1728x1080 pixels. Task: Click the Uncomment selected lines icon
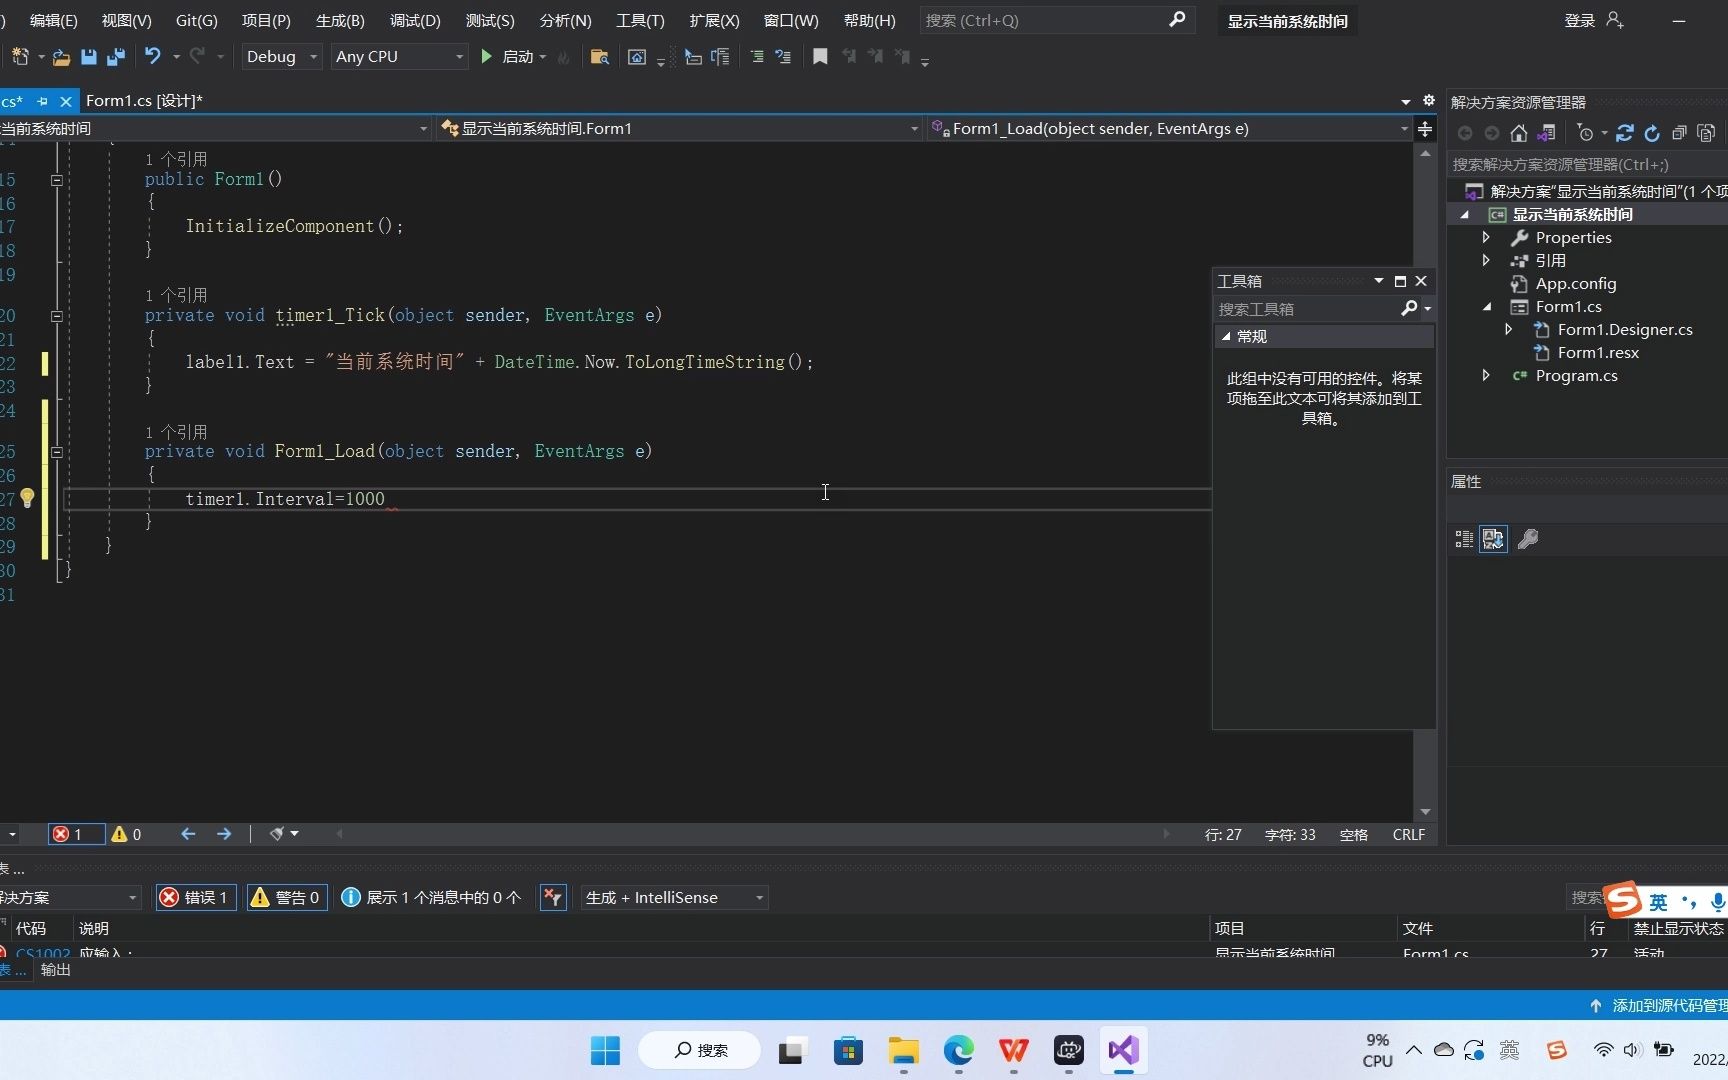783,57
